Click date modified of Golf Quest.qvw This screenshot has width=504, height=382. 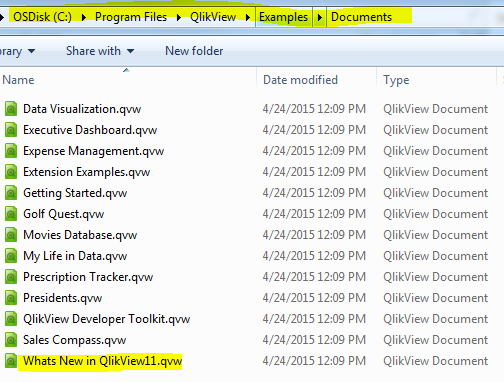(x=314, y=214)
